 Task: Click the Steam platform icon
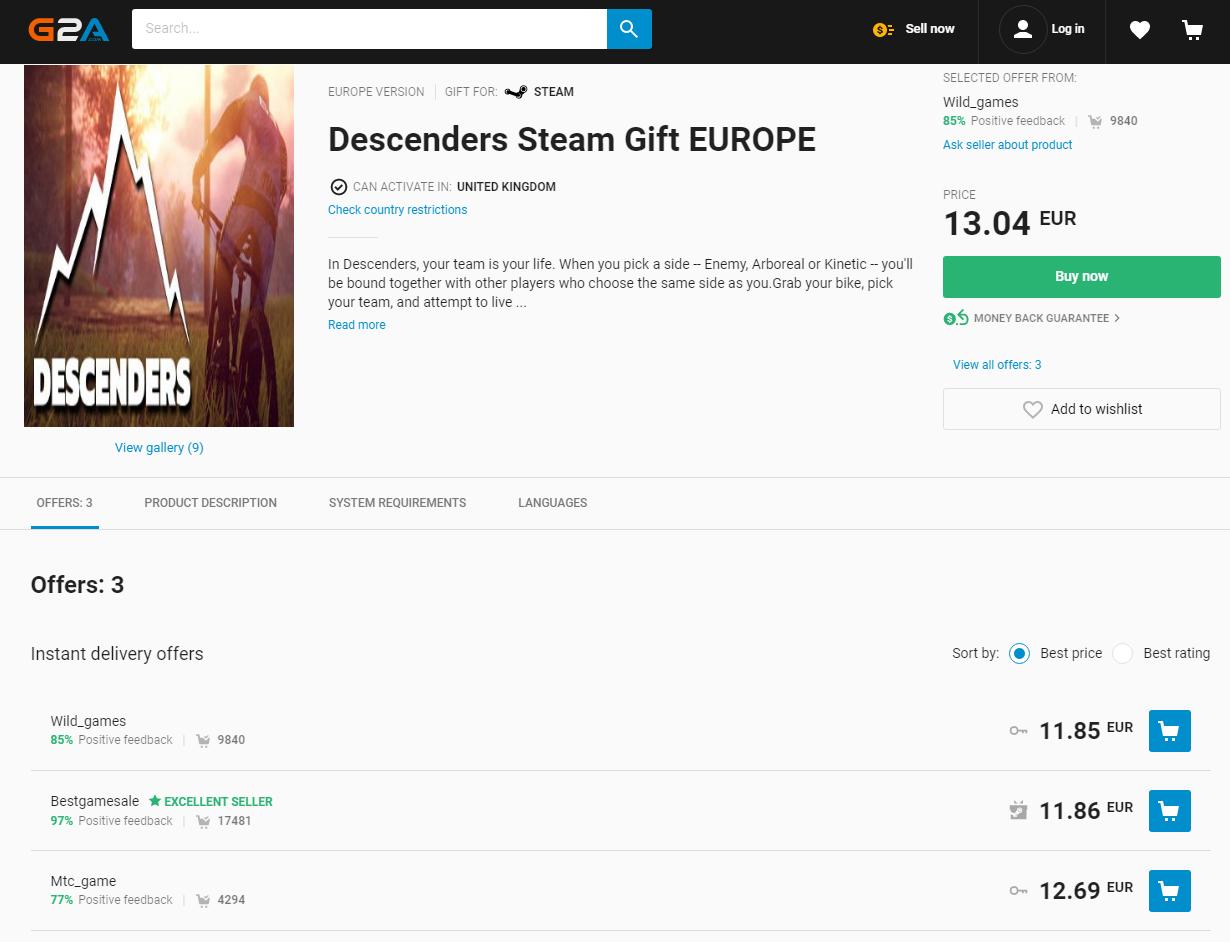click(514, 91)
